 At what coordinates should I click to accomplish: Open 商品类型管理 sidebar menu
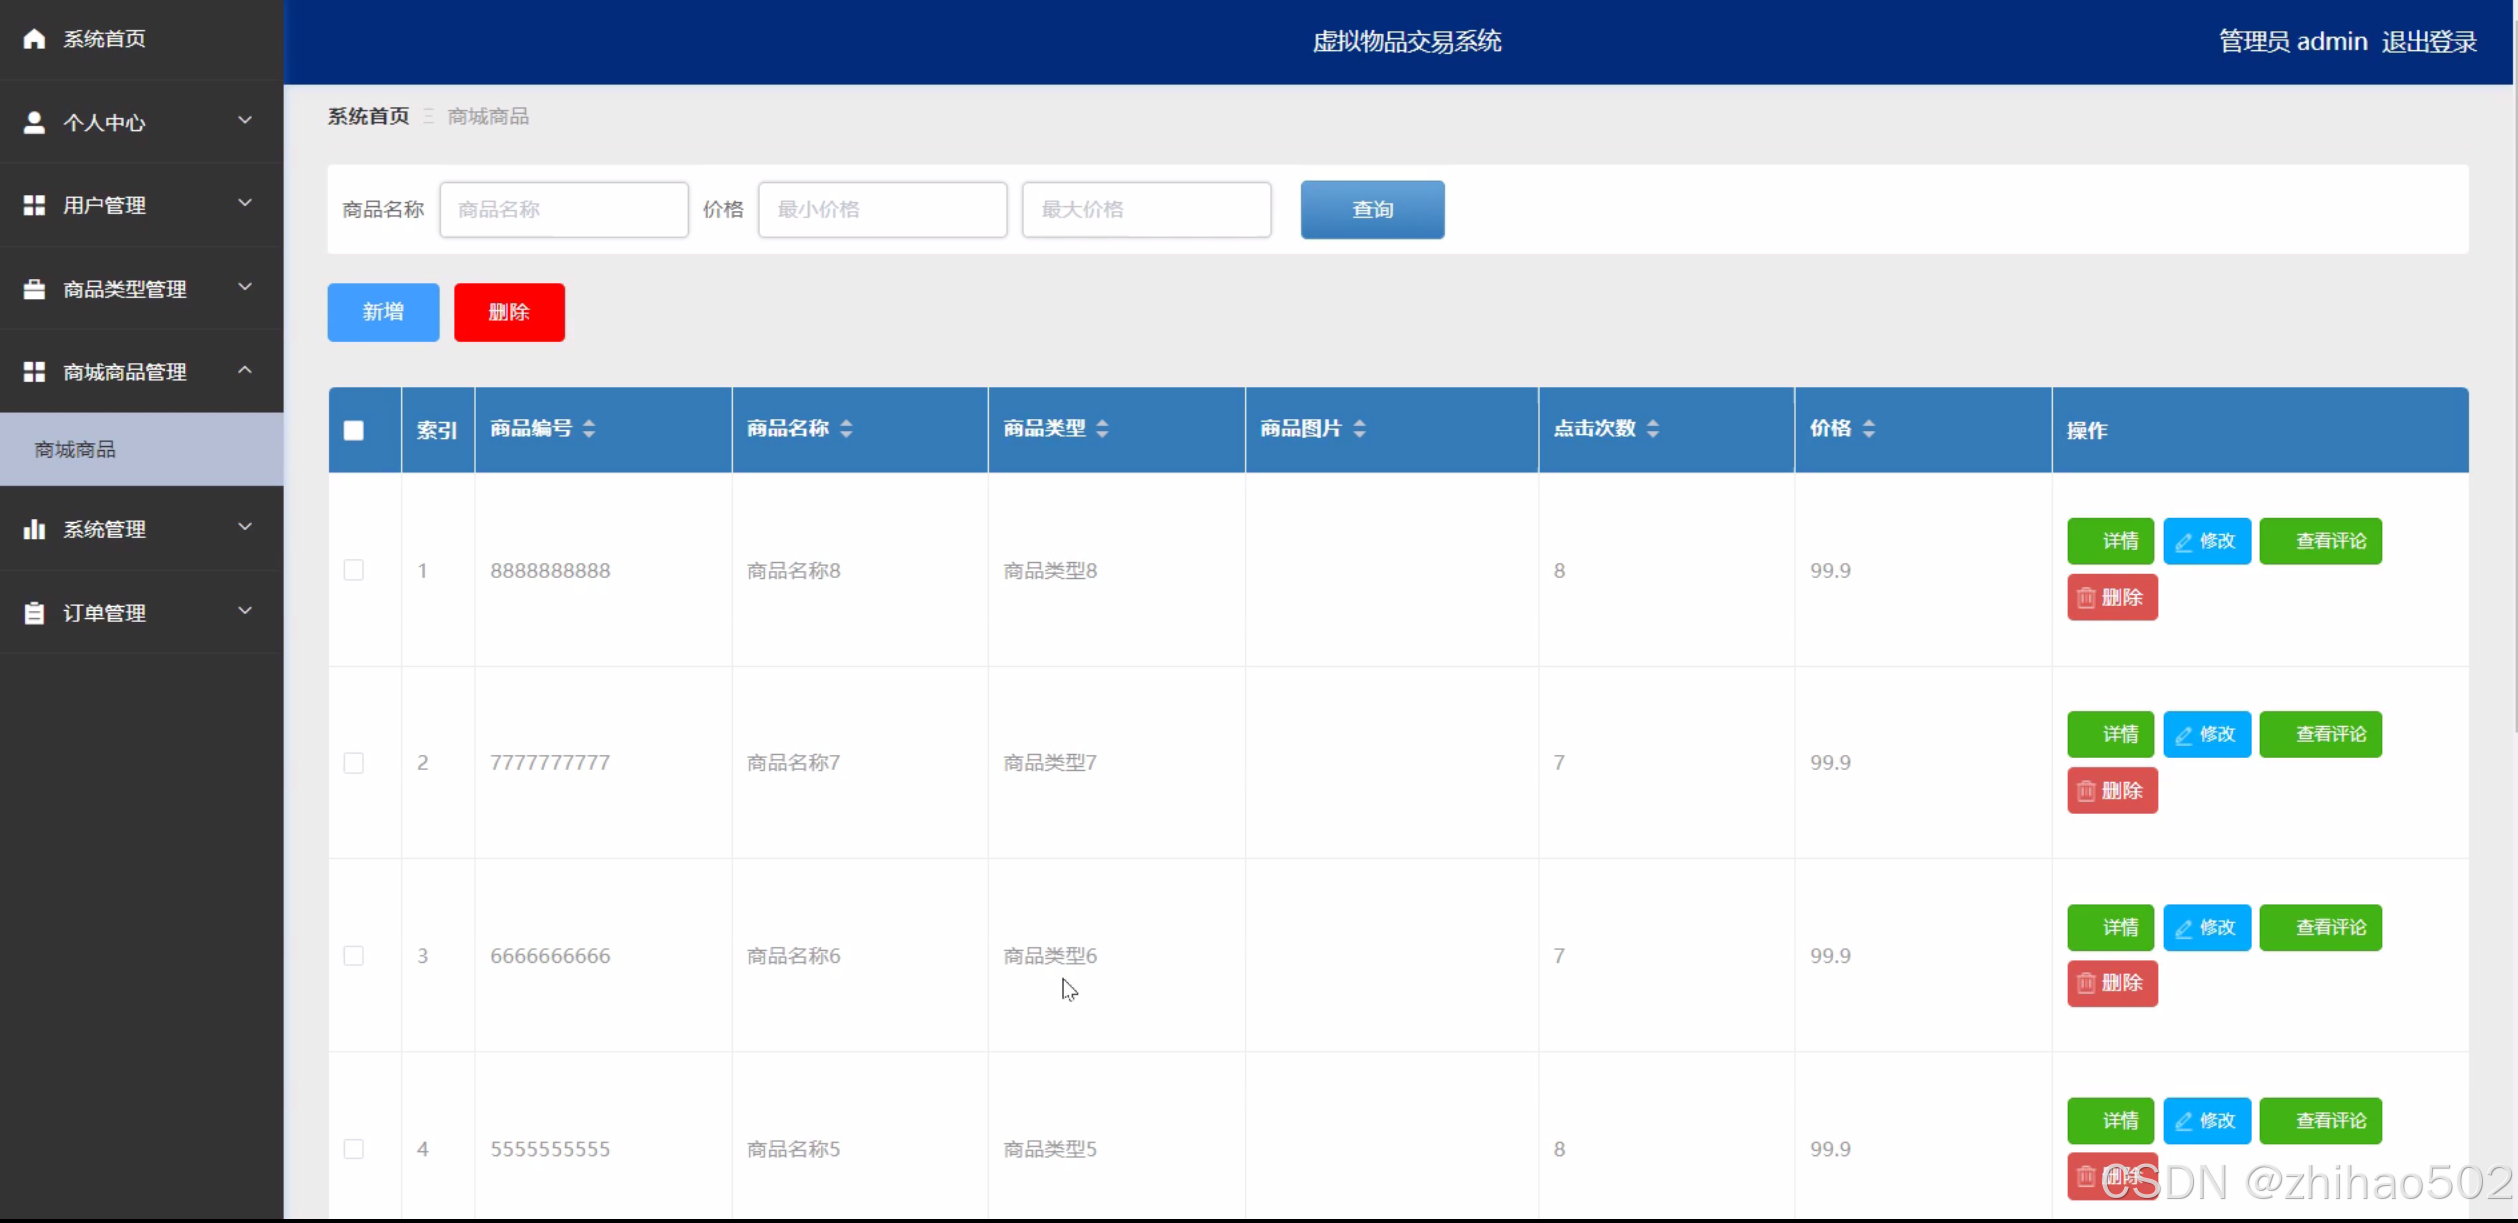[x=142, y=289]
